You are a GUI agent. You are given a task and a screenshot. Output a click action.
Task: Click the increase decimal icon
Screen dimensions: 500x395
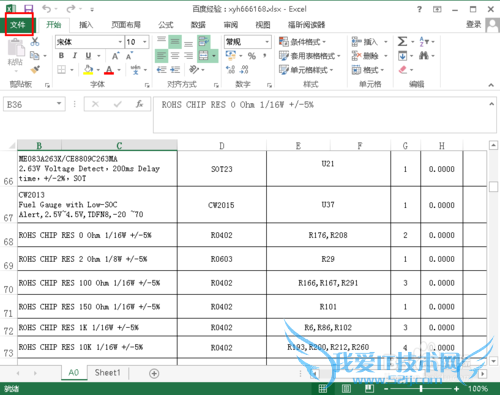point(230,70)
